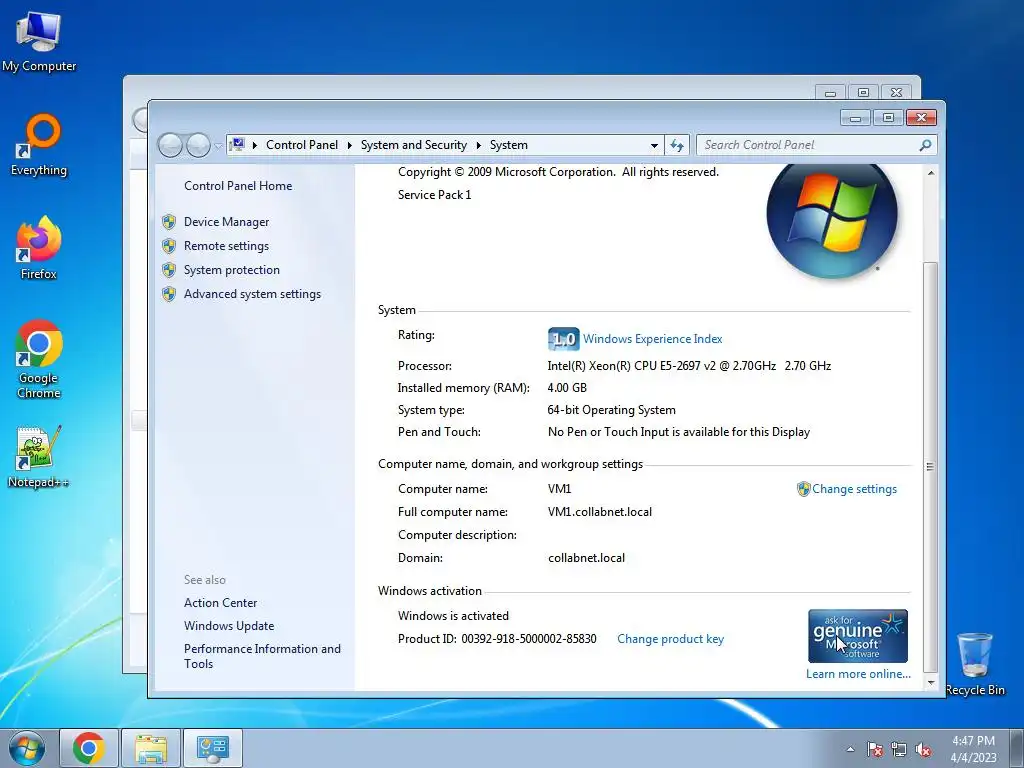Select System and Security breadcrumb
The image size is (1024, 768).
click(414, 145)
